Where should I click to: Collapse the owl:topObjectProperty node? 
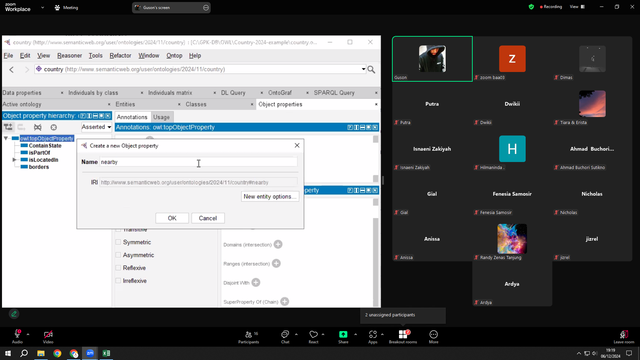click(6, 138)
